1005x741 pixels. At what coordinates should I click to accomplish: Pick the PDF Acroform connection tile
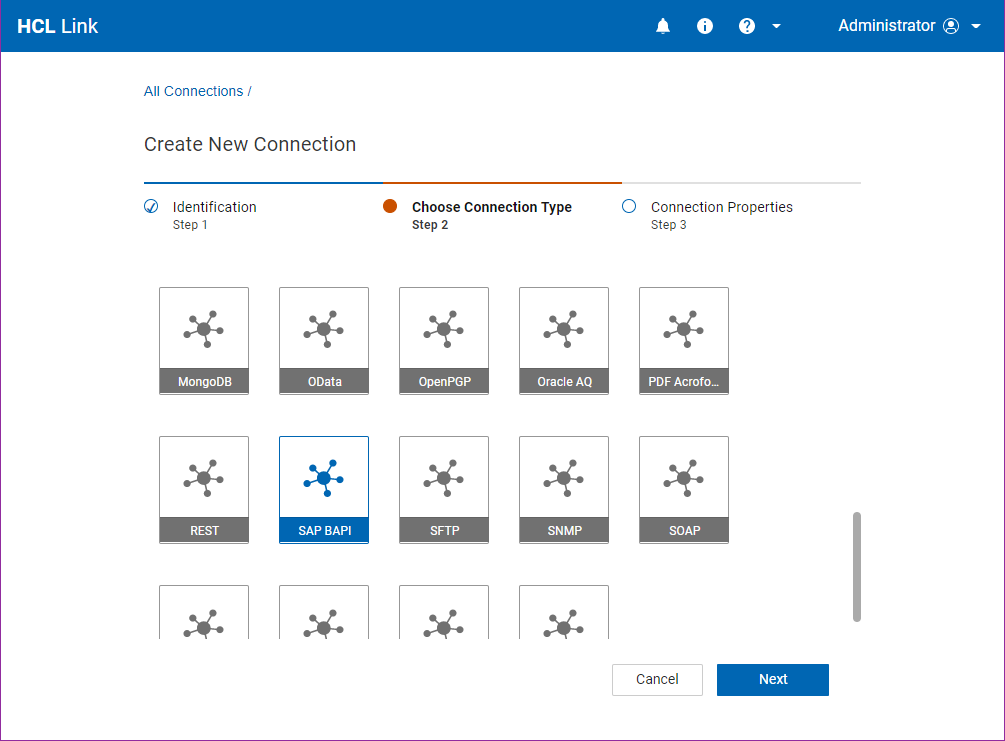[683, 340]
